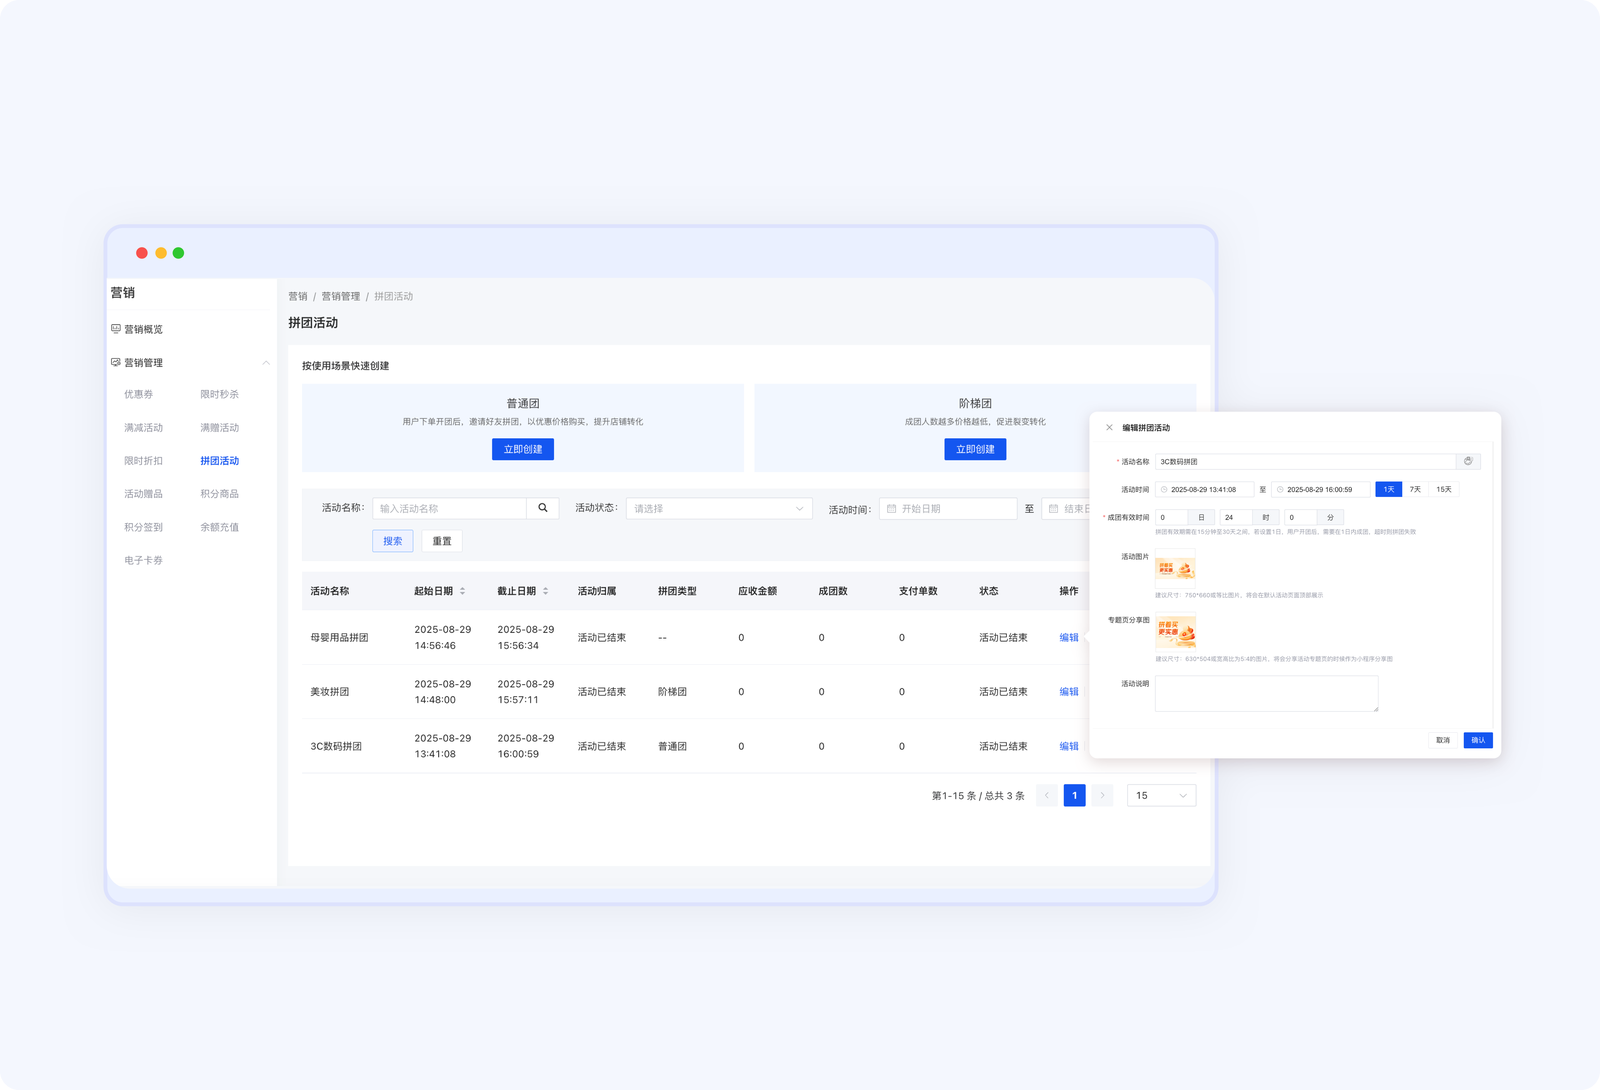Click clock icon in dialog start time field
The image size is (1600, 1090).
click(1164, 490)
